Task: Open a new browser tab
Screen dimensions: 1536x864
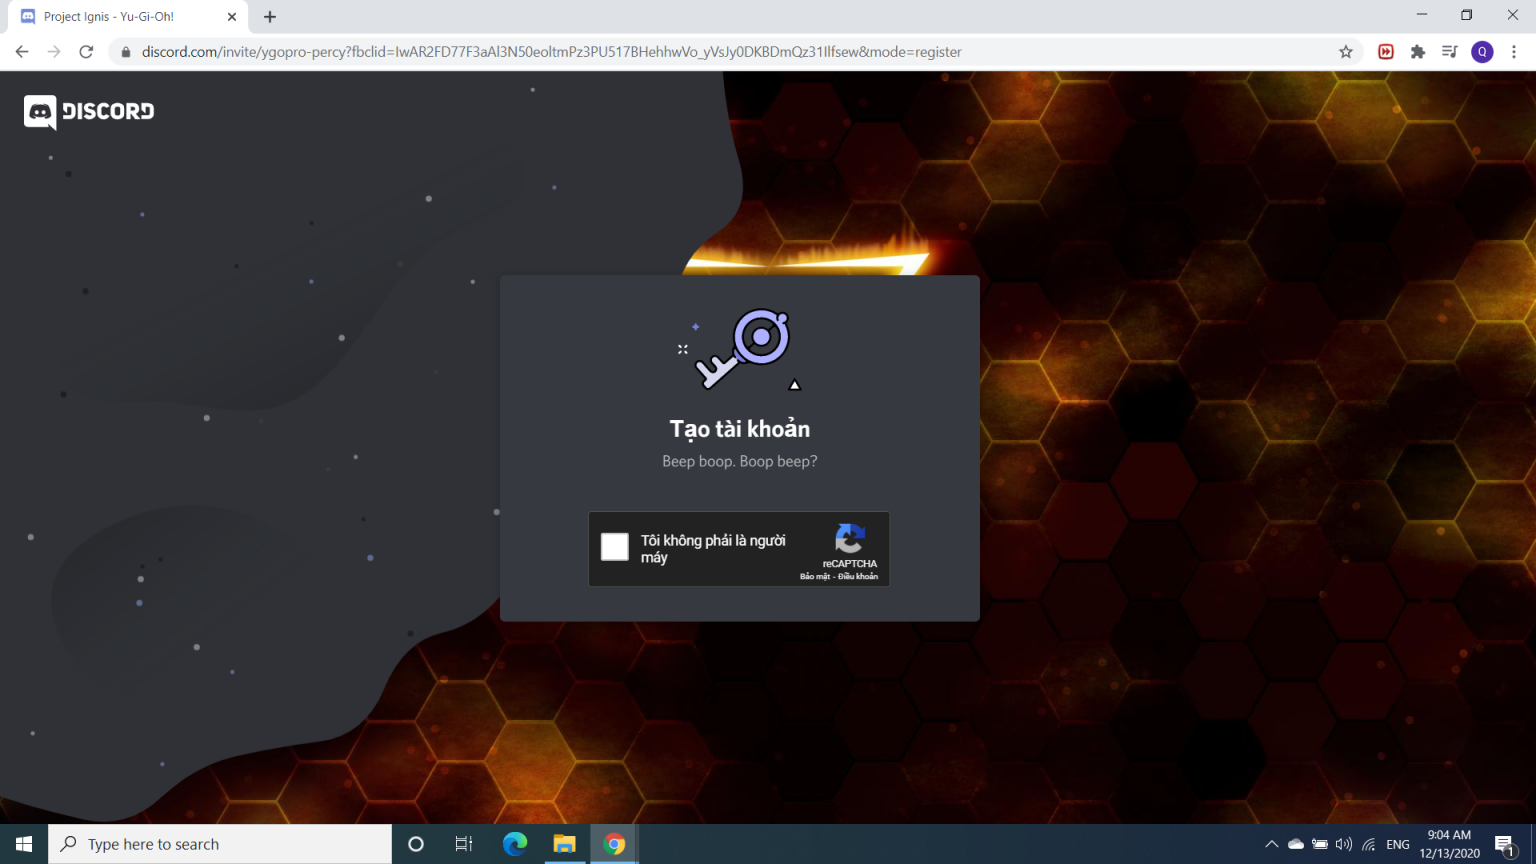Action: (270, 17)
